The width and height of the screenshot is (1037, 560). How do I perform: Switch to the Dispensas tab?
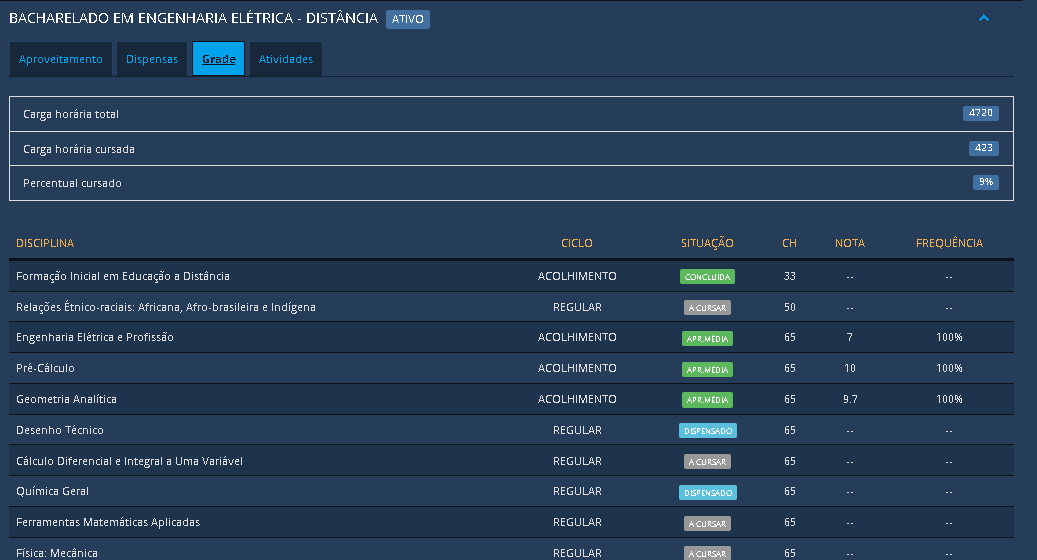tap(152, 59)
